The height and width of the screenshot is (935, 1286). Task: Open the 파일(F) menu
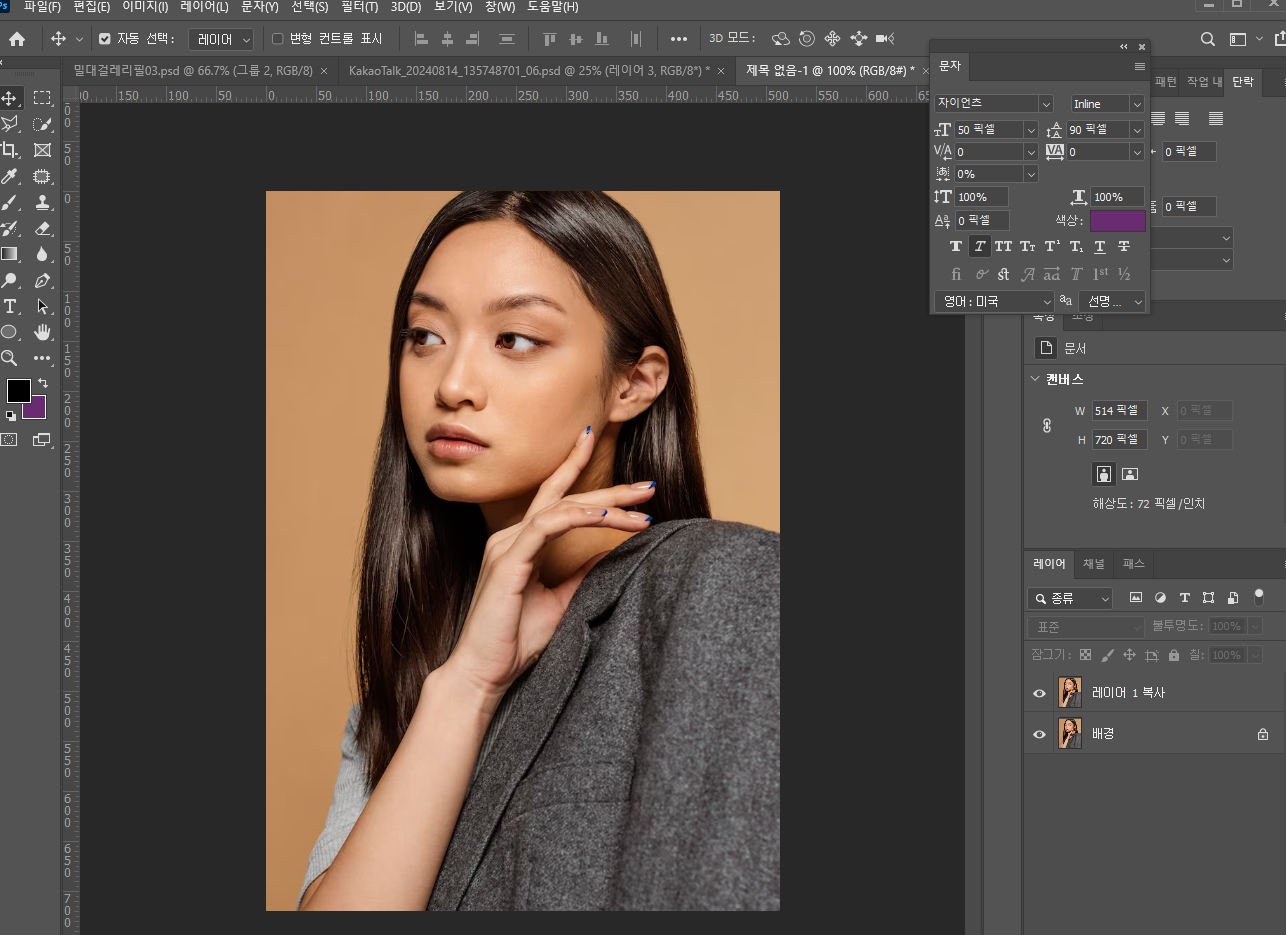42,7
